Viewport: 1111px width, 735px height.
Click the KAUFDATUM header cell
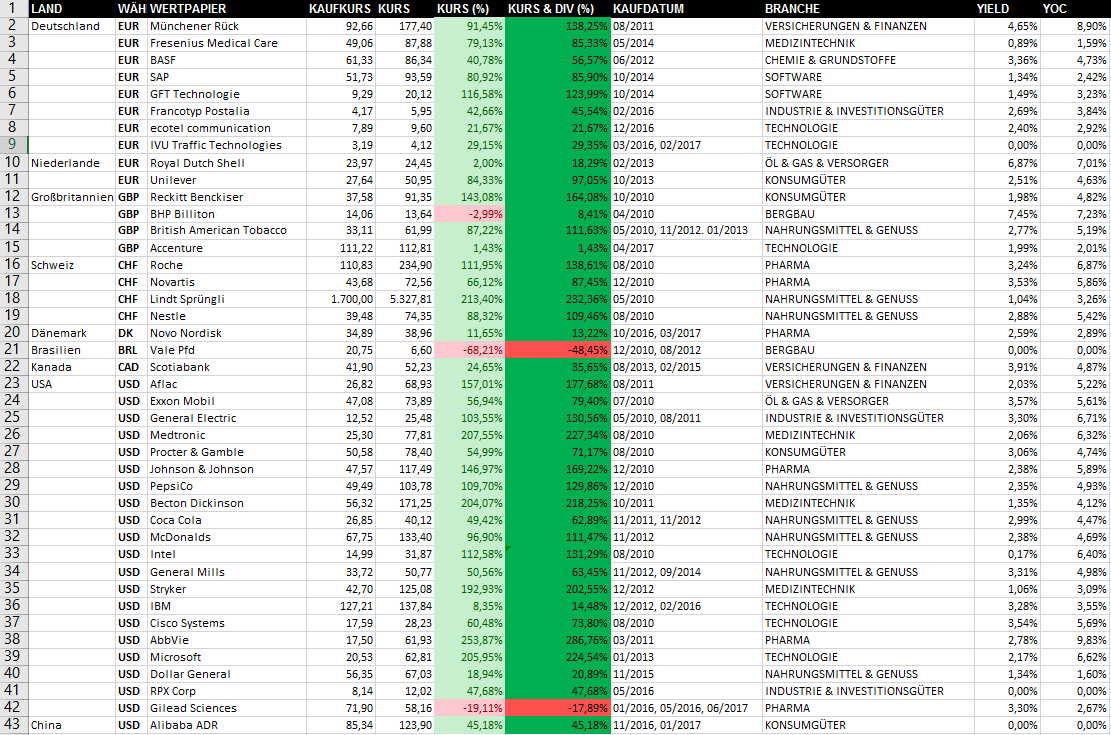(x=686, y=9)
